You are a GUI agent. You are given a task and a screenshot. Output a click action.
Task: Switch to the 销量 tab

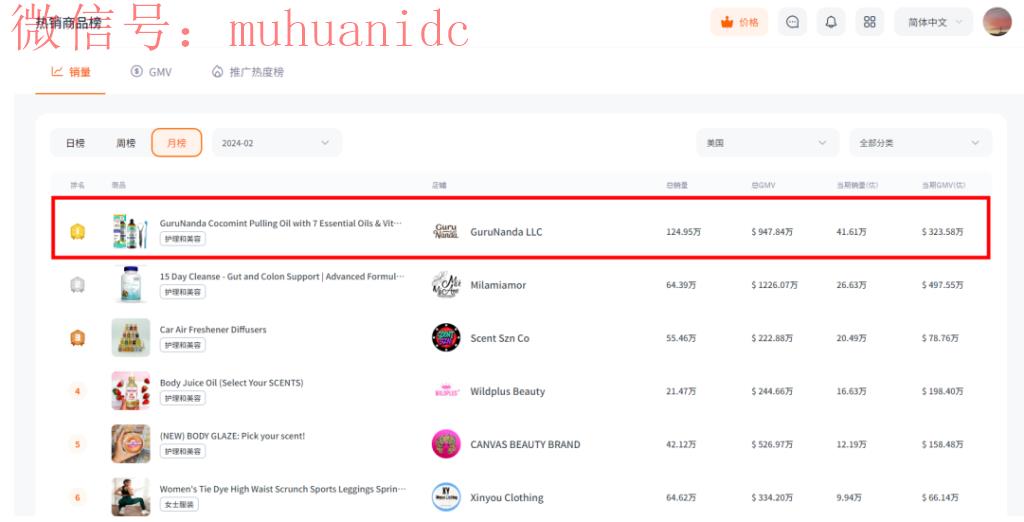[x=71, y=72]
